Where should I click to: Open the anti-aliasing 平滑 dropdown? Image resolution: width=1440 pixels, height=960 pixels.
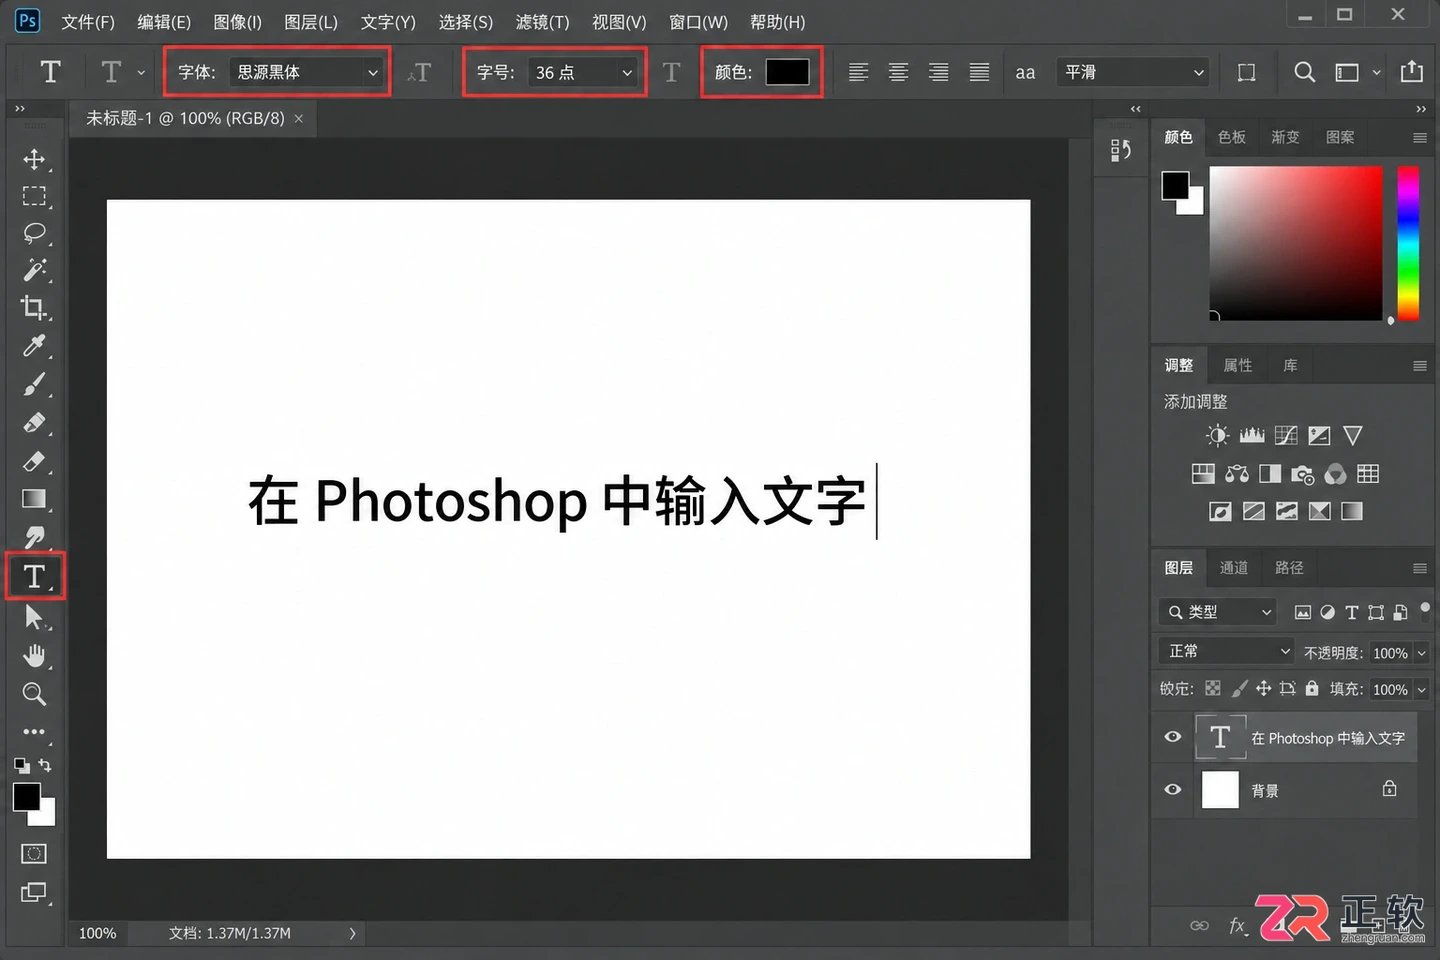click(x=1133, y=72)
